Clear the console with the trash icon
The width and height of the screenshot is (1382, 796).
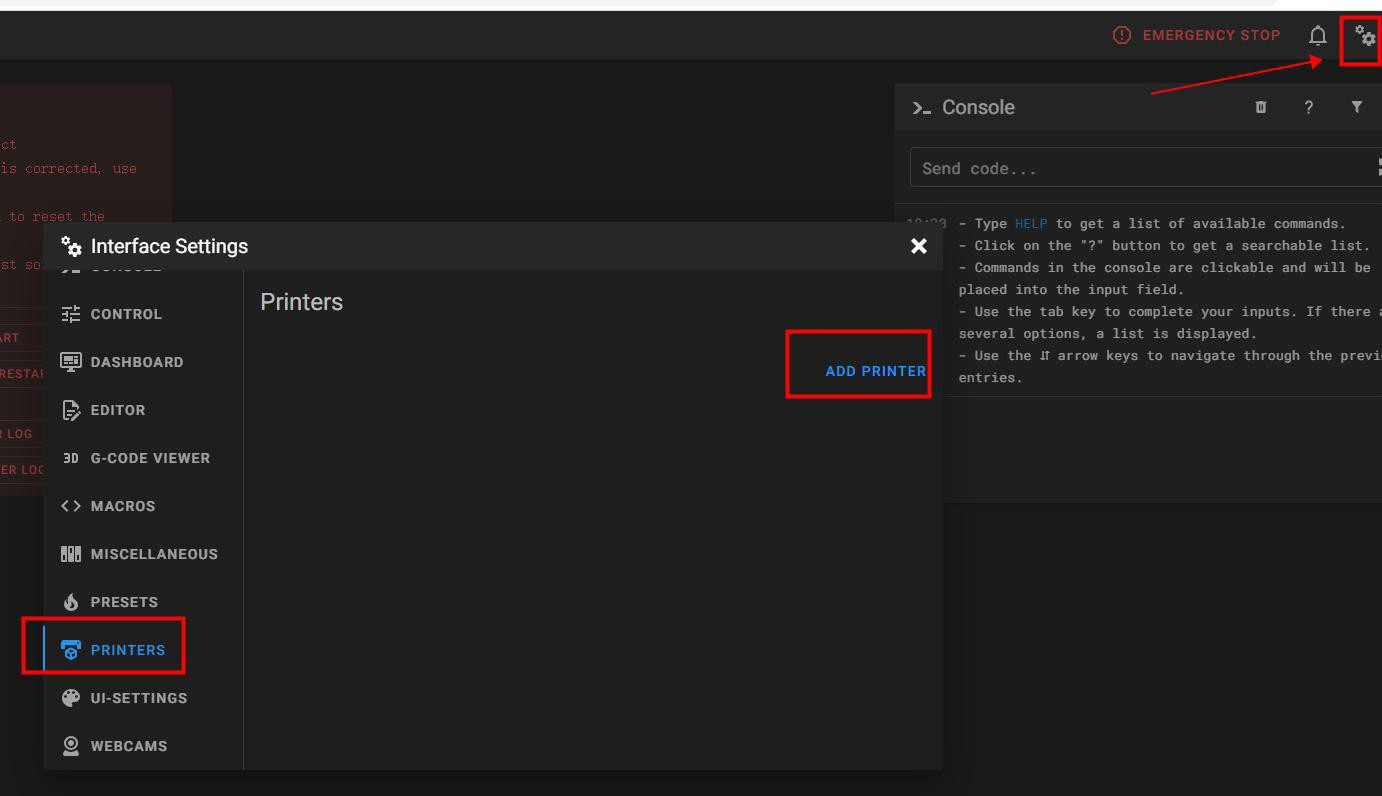point(1261,107)
